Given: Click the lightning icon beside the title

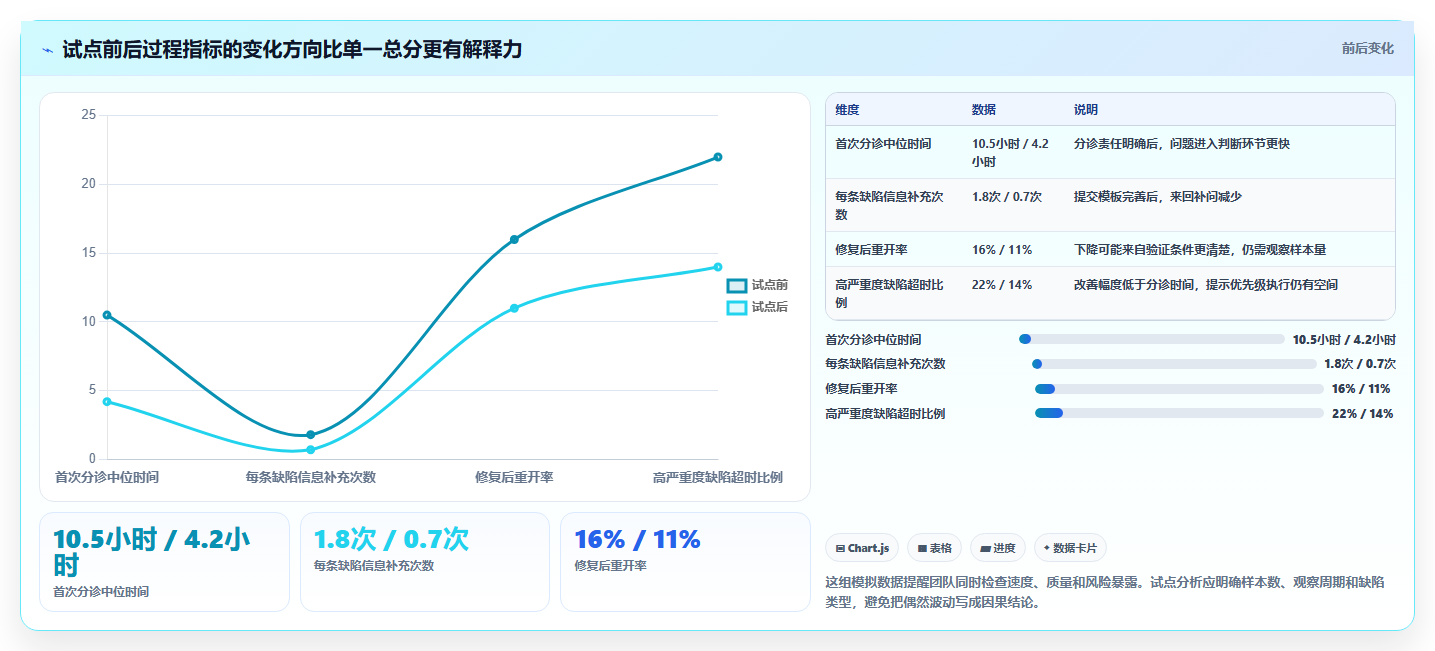Looking at the screenshot, I should click(x=48, y=50).
